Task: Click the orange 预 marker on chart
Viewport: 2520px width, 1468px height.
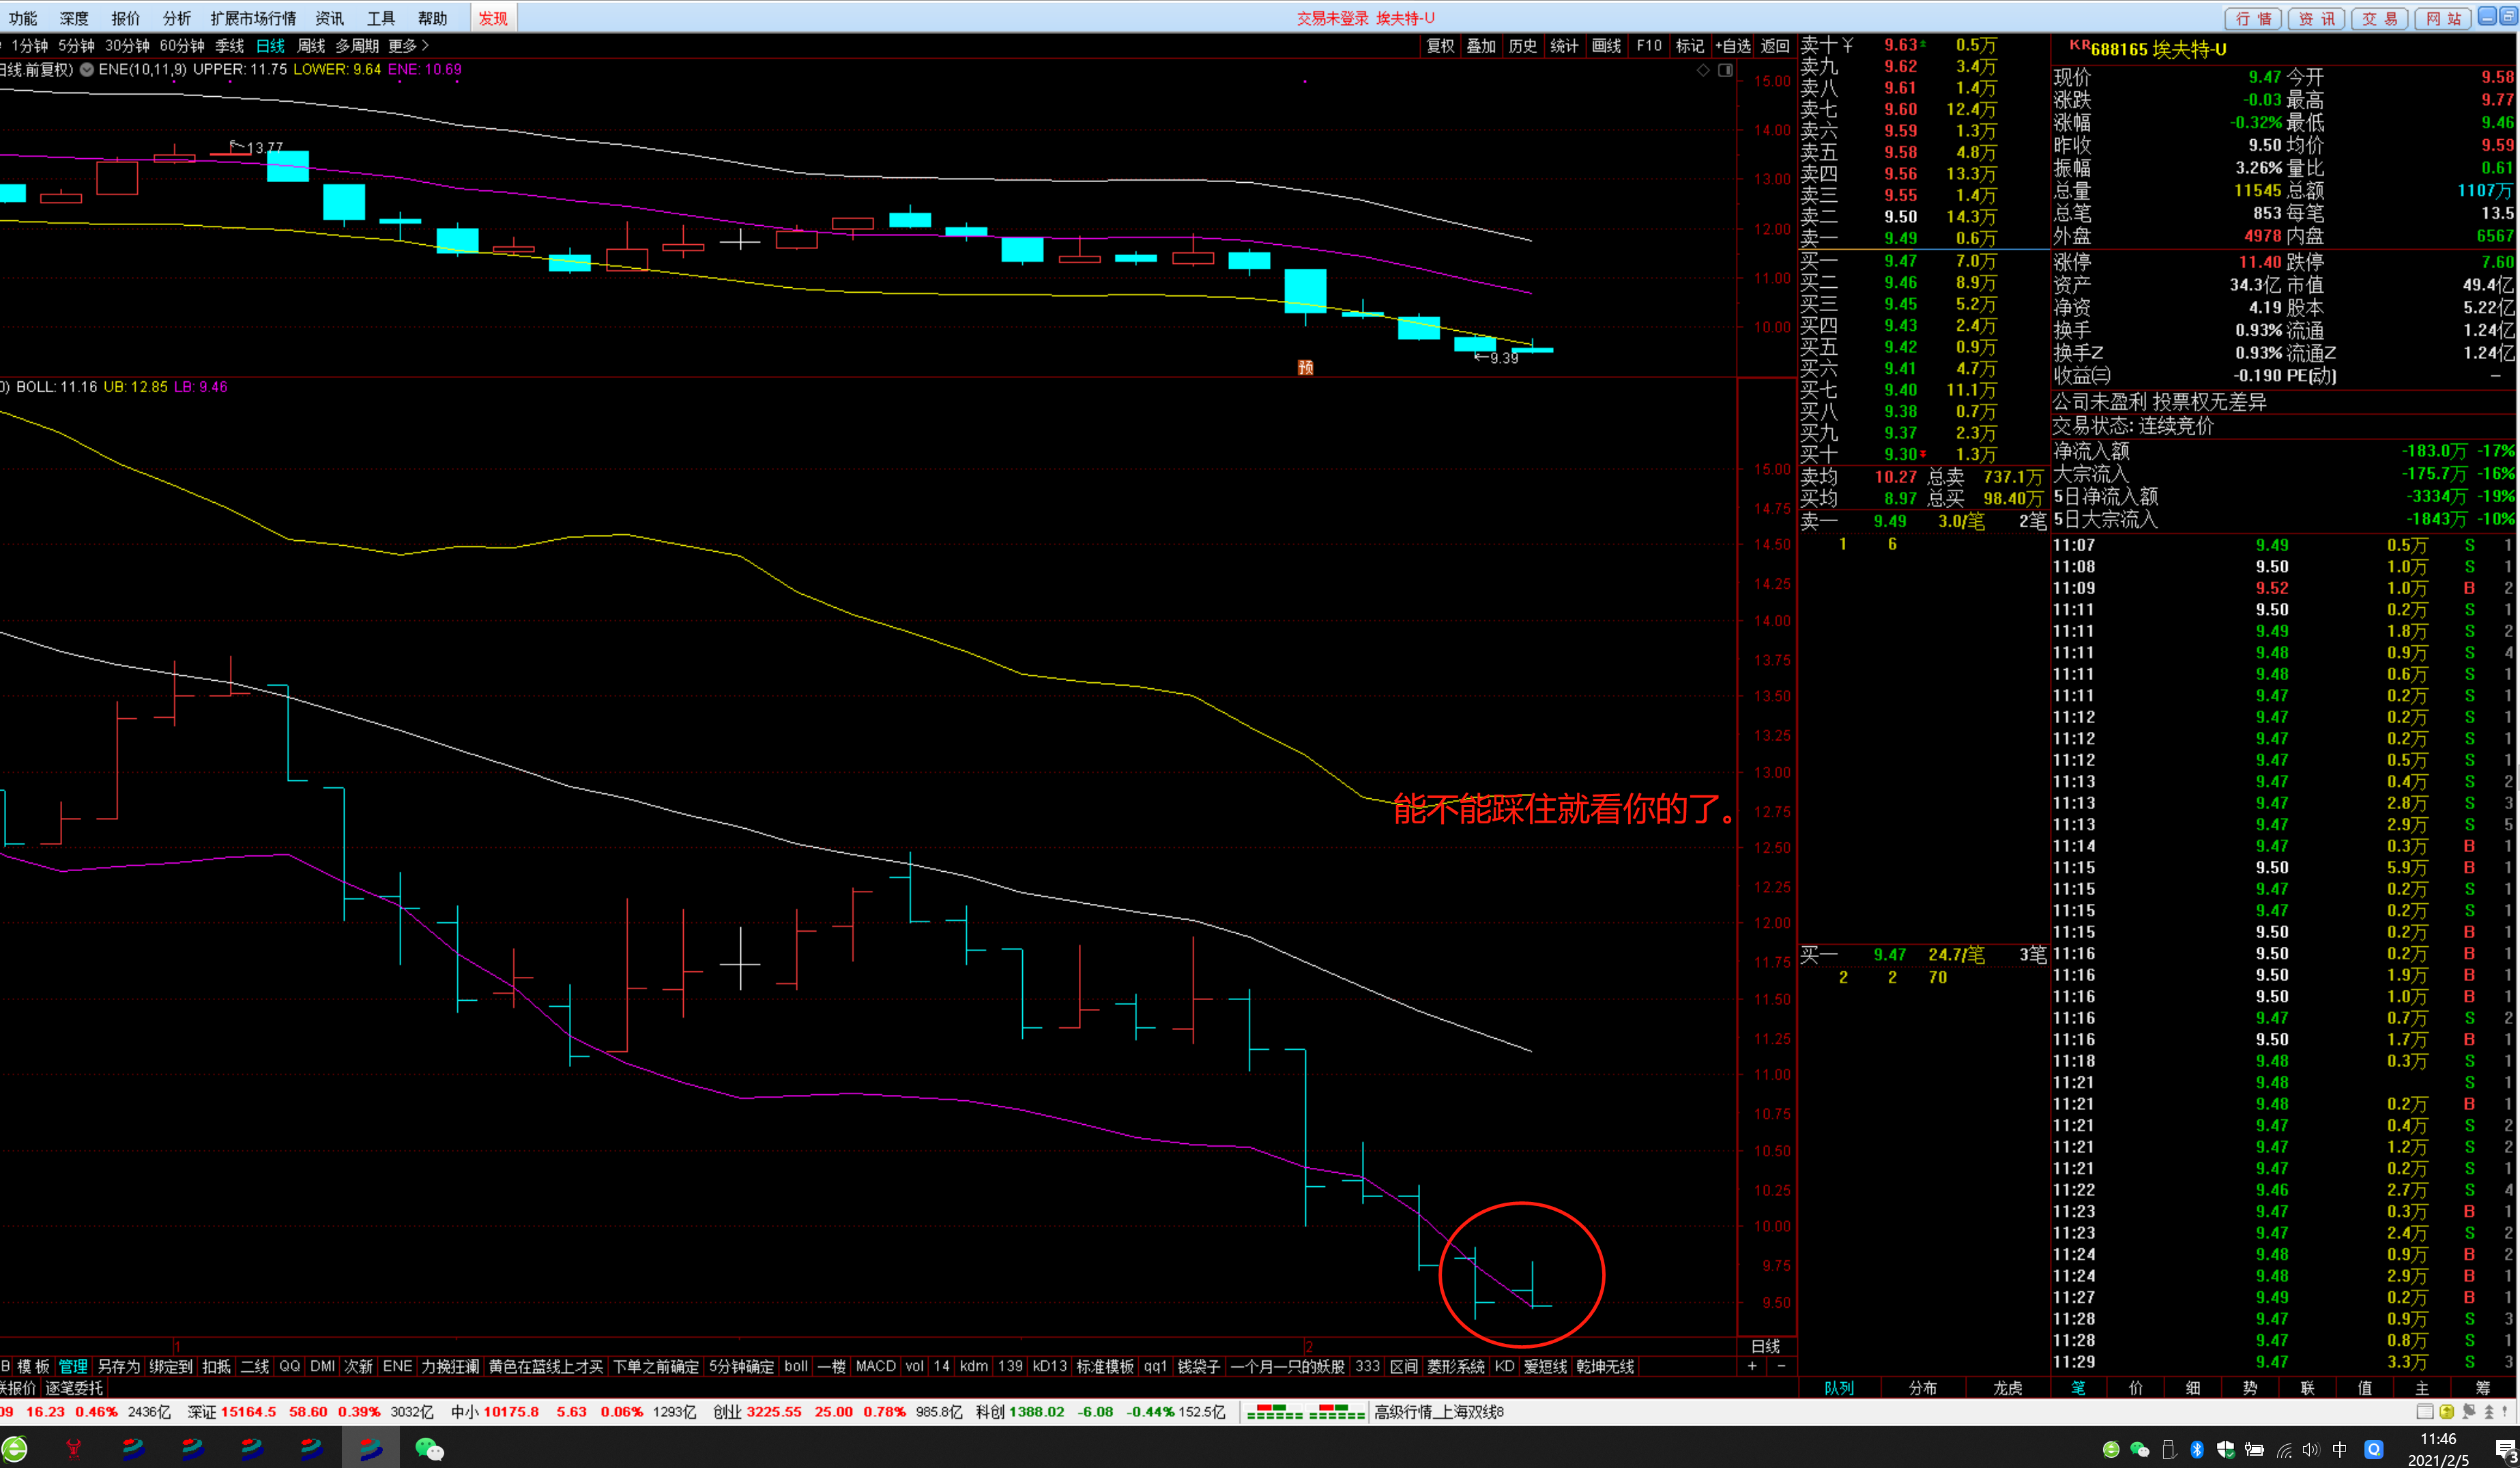Action: 1305,368
